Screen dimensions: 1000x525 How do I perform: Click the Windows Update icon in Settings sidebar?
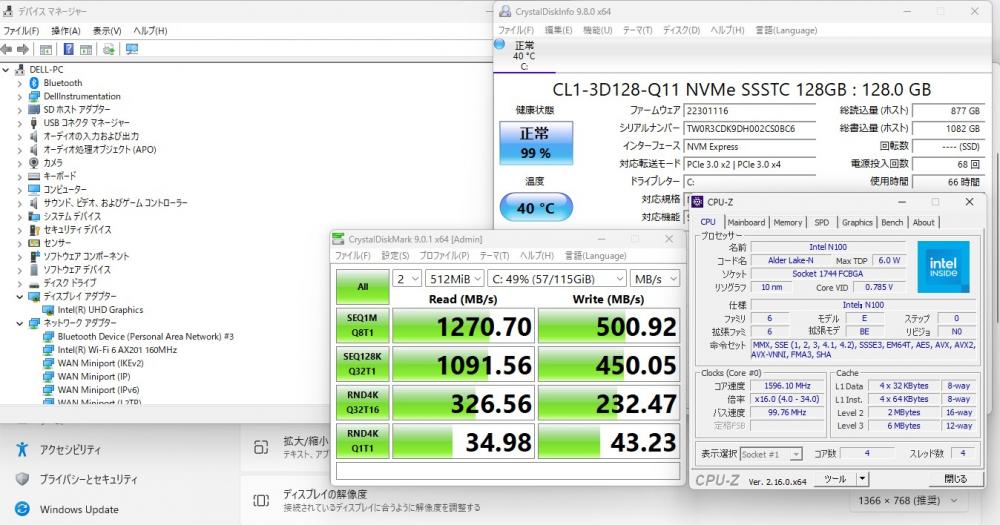(x=22, y=509)
